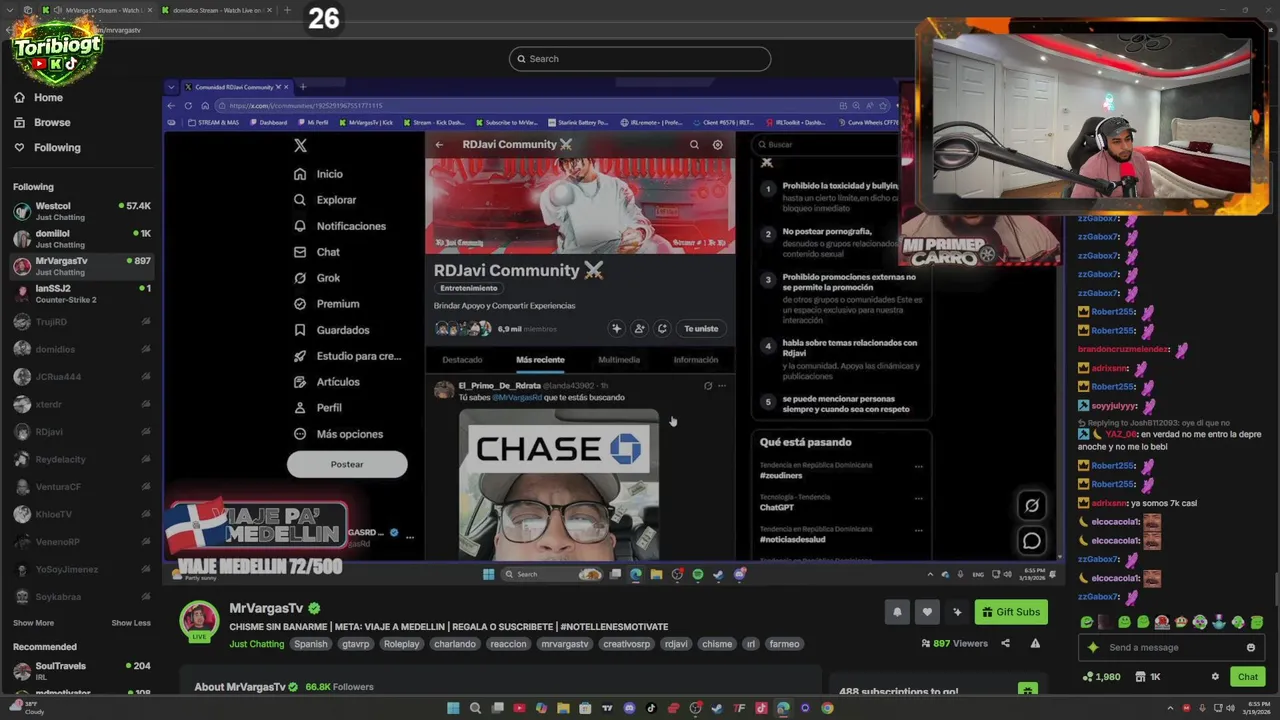Open domillol channel in Following list

tap(80, 238)
